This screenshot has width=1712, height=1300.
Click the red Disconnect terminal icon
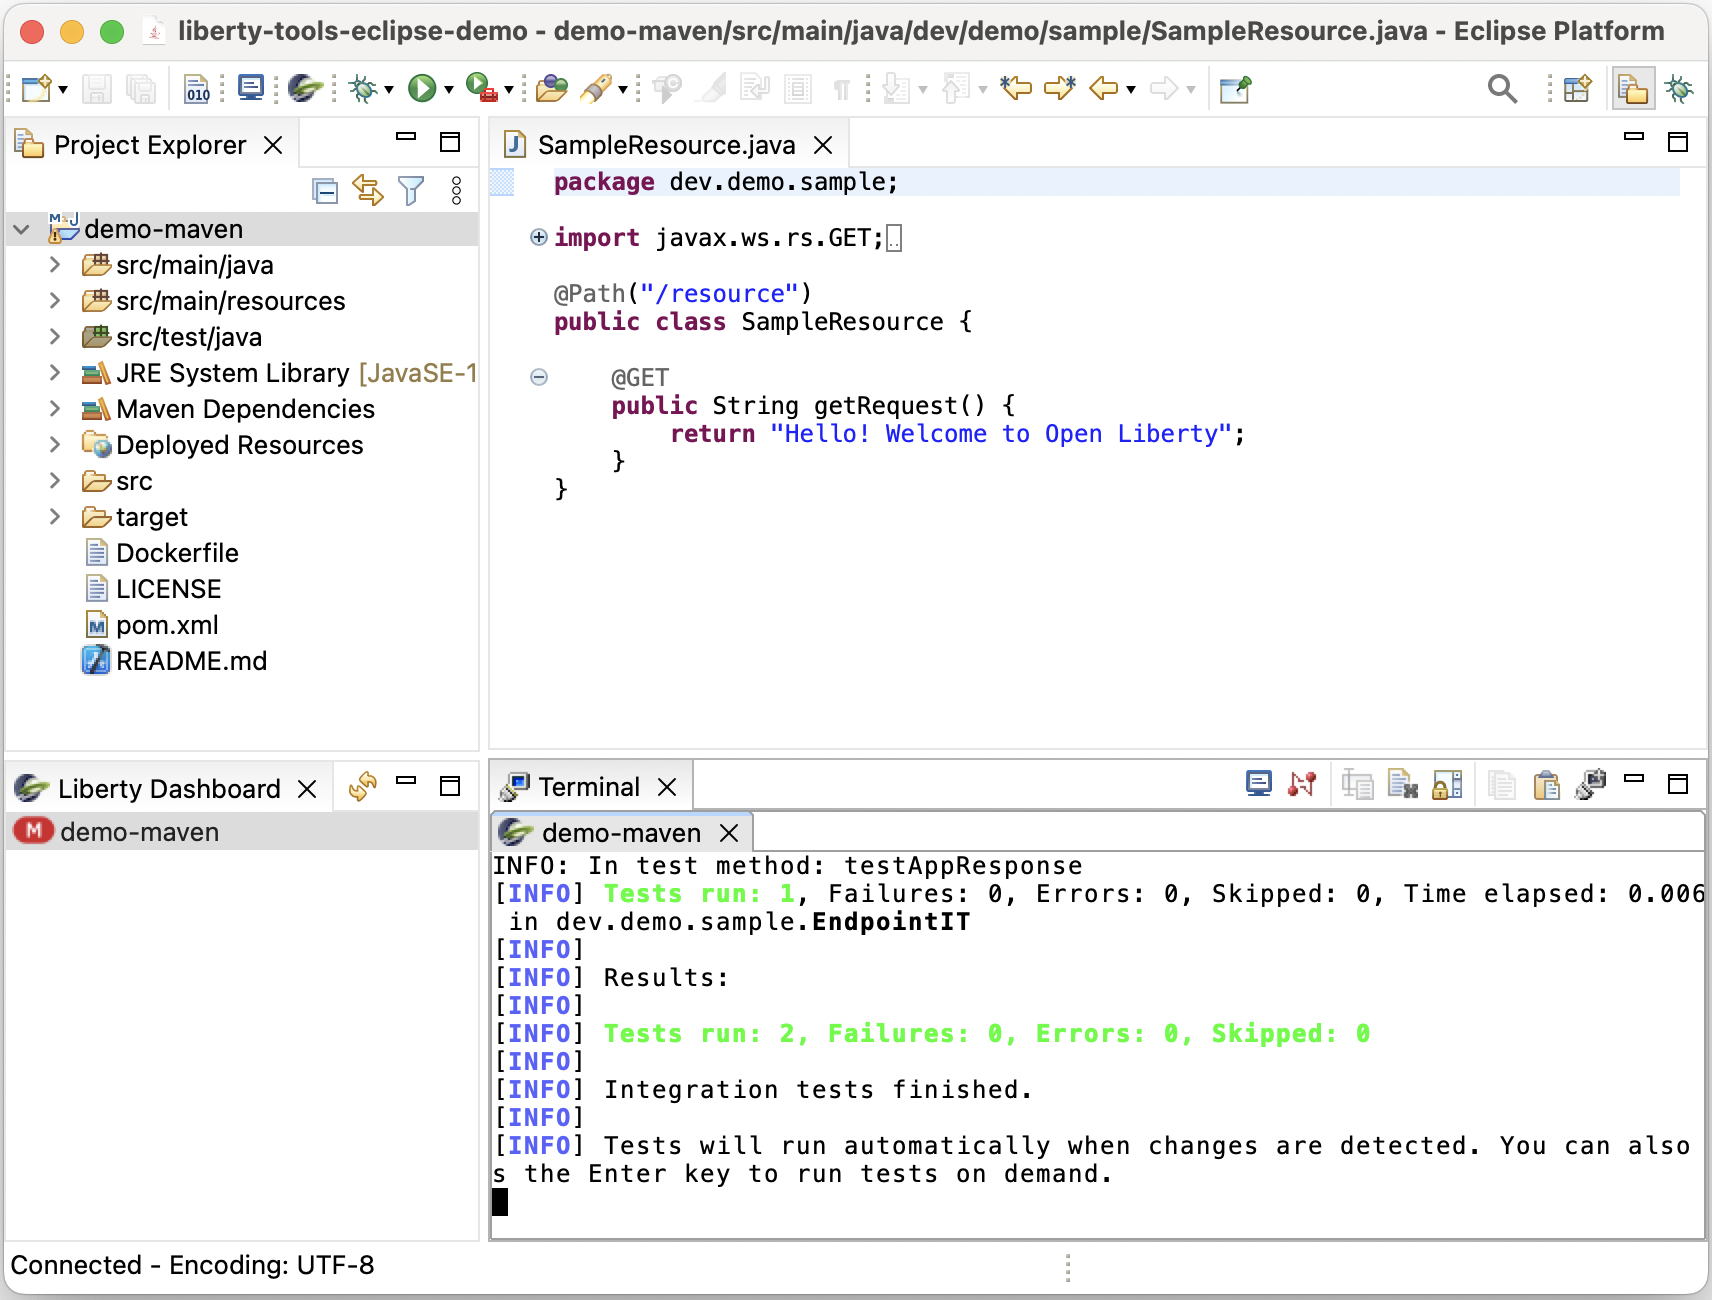(x=1302, y=785)
